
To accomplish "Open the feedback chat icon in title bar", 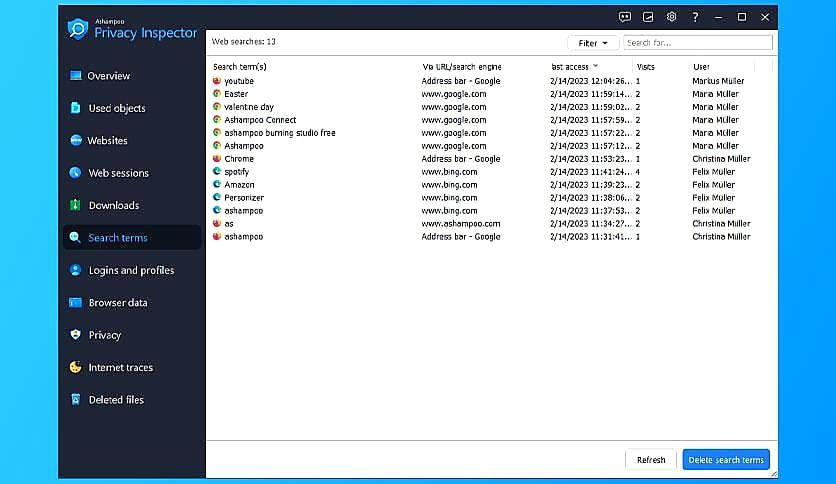I will pos(625,17).
